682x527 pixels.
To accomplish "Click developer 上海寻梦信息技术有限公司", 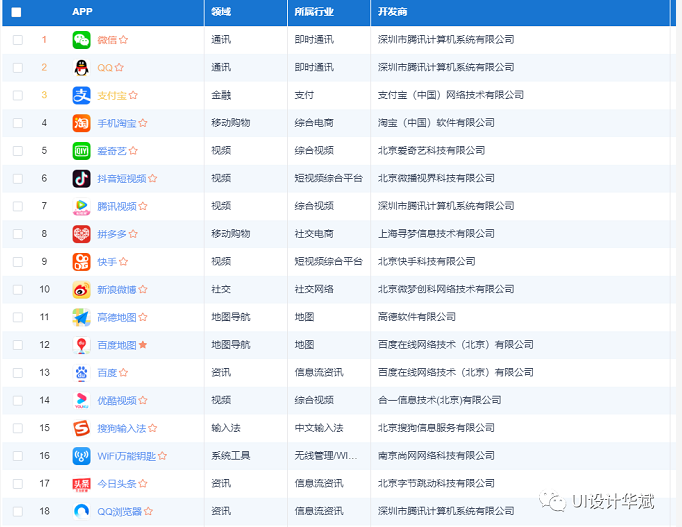I will click(436, 234).
